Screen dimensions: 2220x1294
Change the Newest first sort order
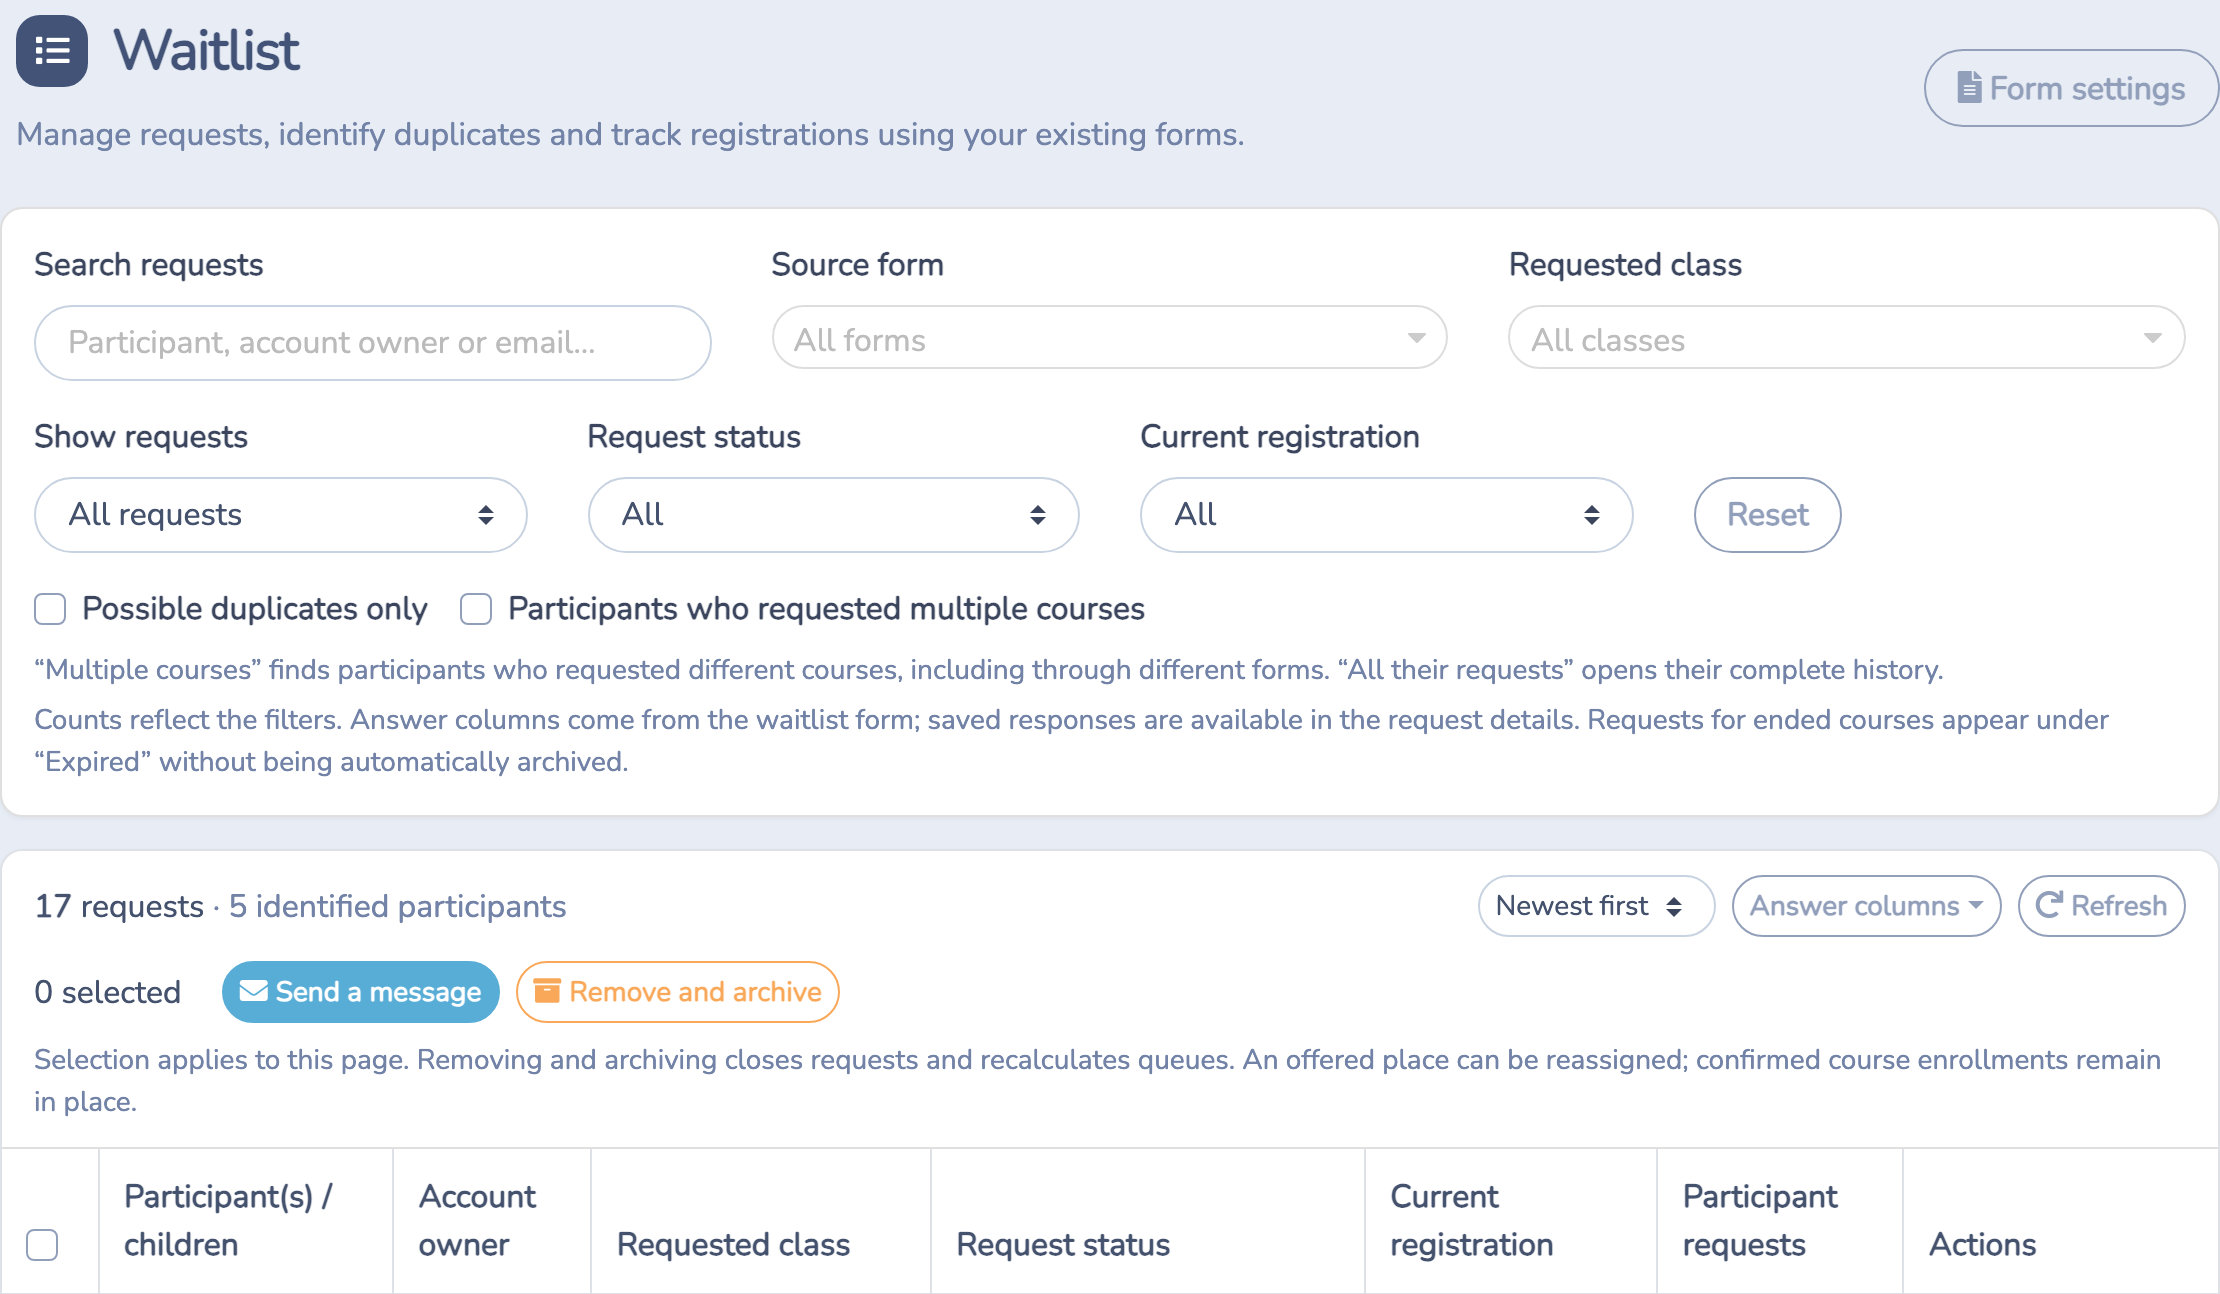[1596, 906]
